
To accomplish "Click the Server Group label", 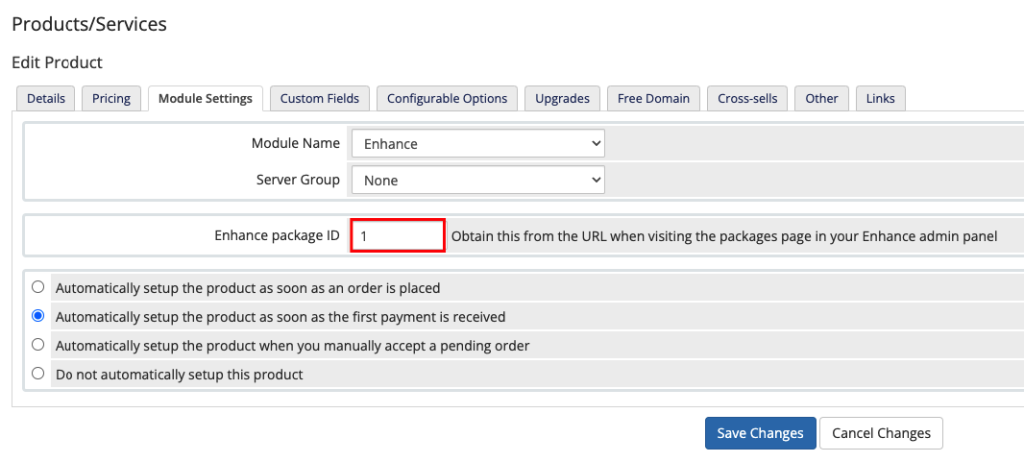I will tap(298, 180).
